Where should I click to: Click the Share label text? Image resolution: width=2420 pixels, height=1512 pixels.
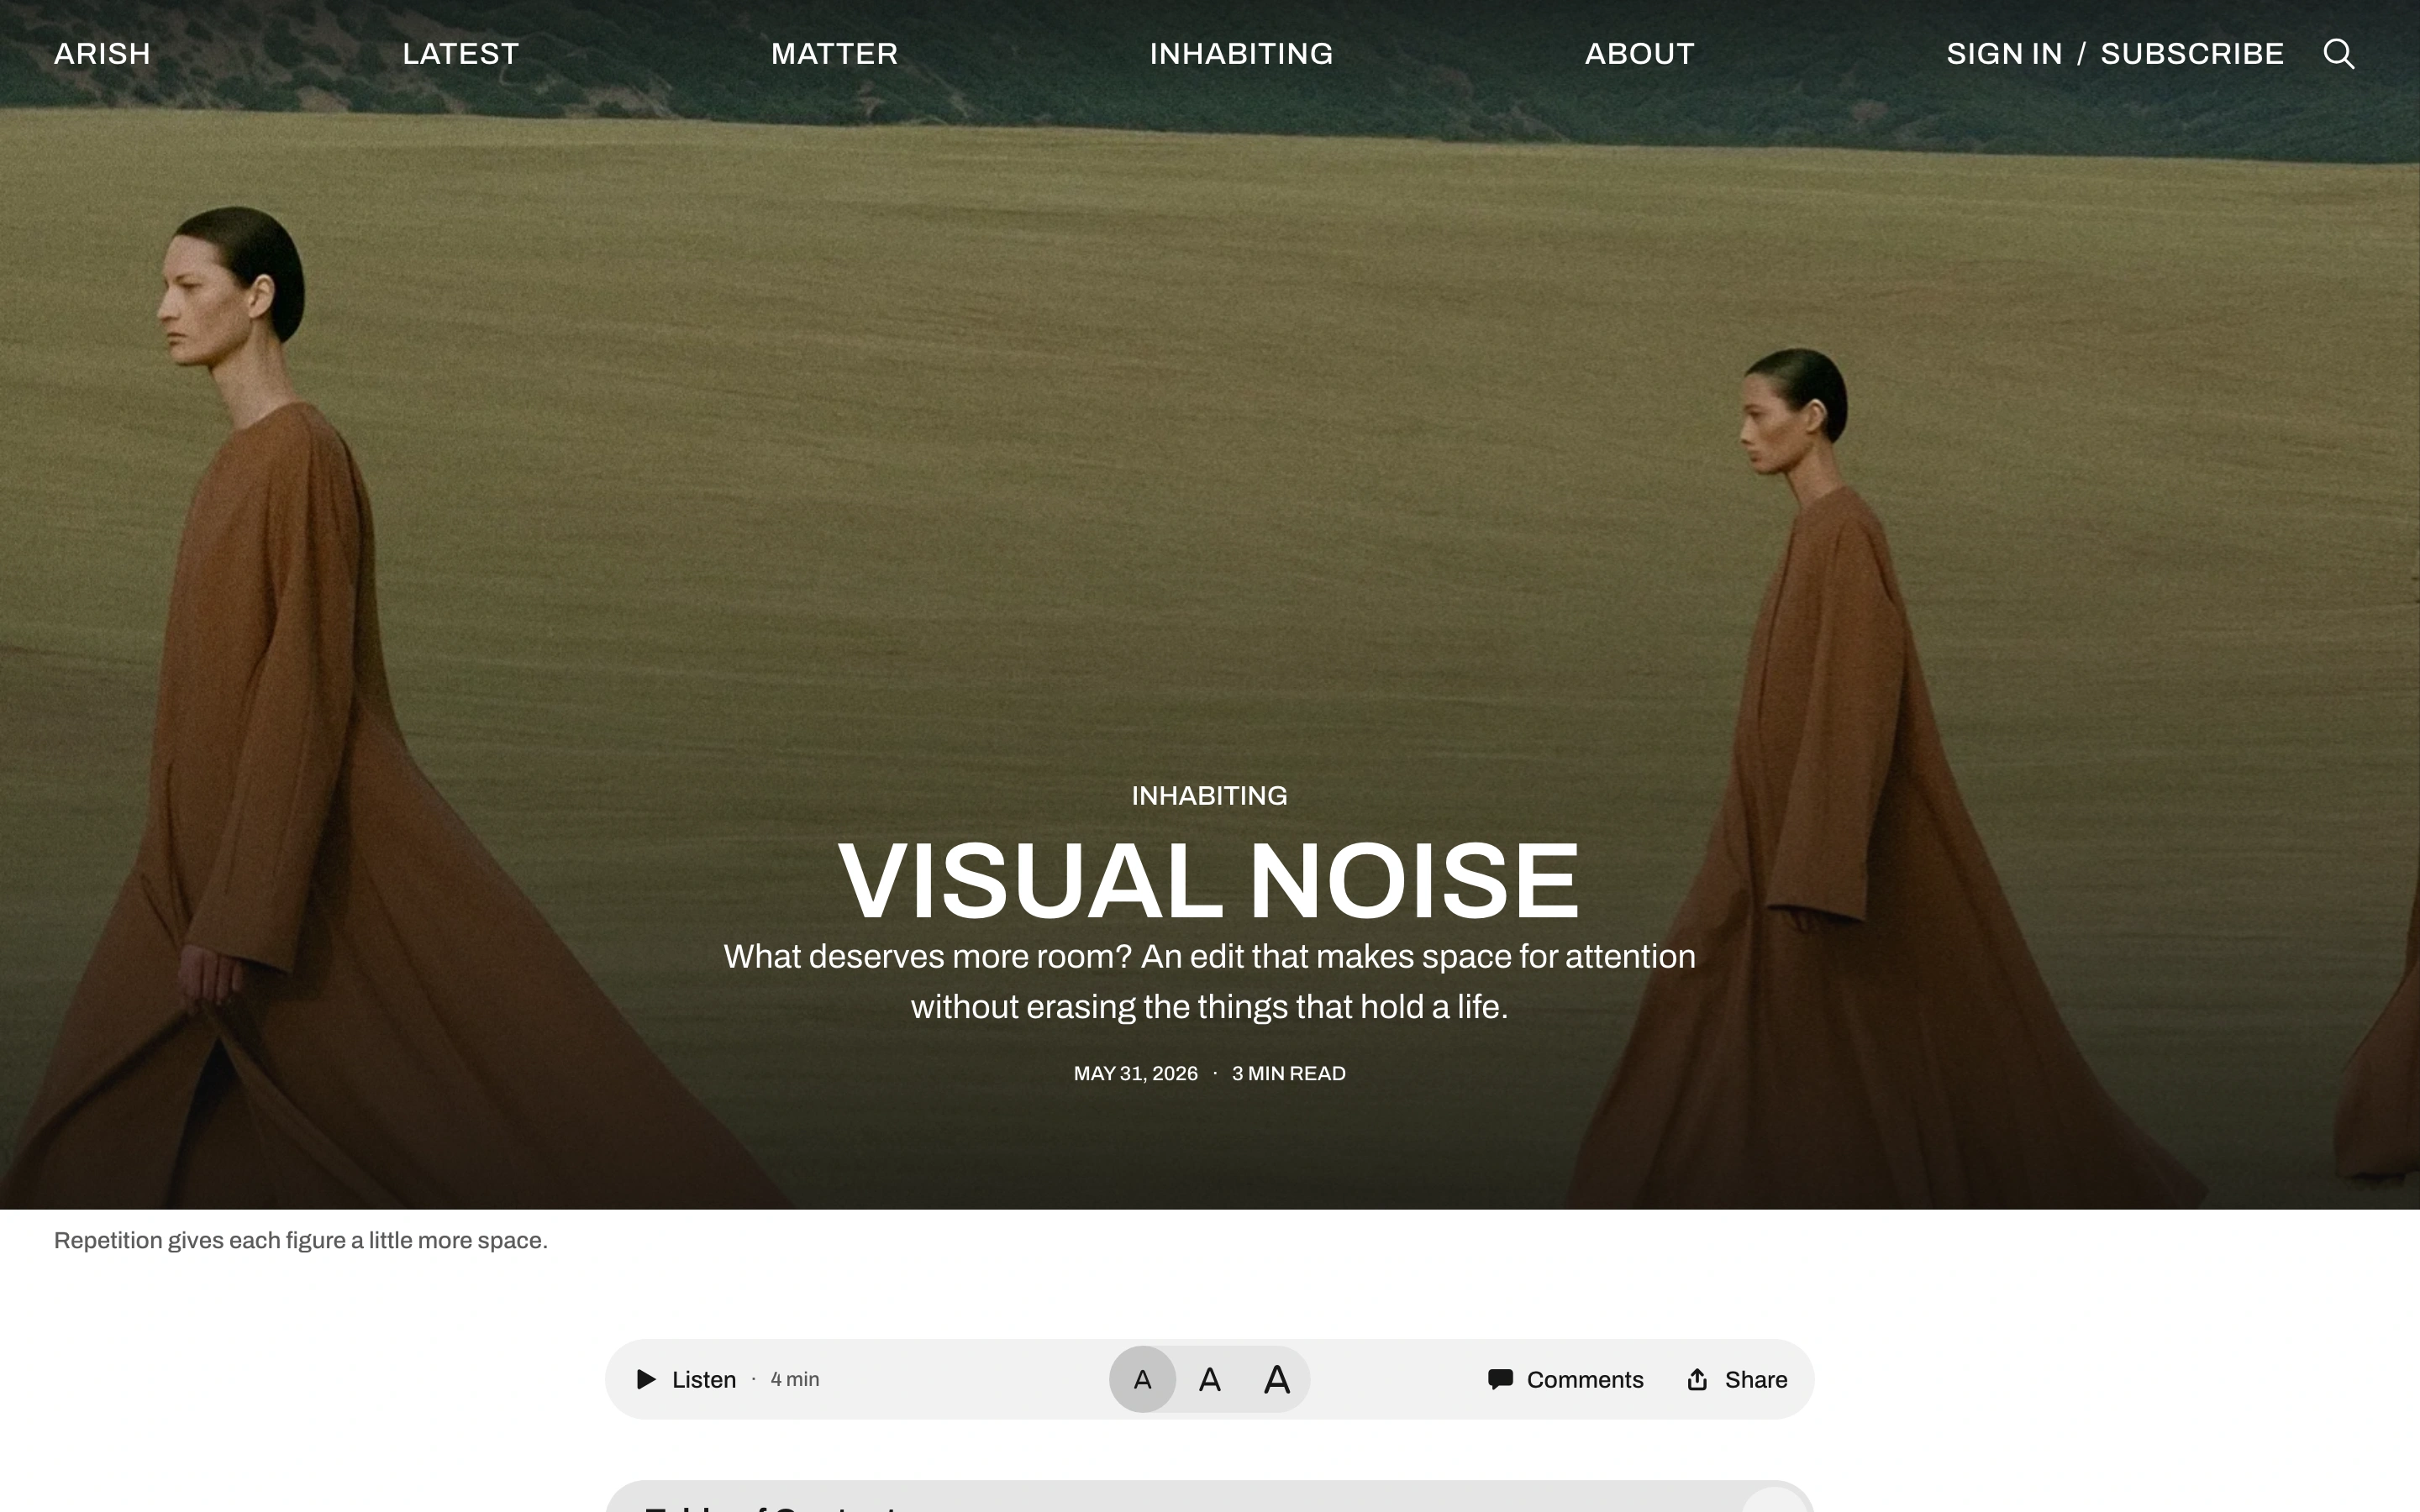pyautogui.click(x=1756, y=1380)
